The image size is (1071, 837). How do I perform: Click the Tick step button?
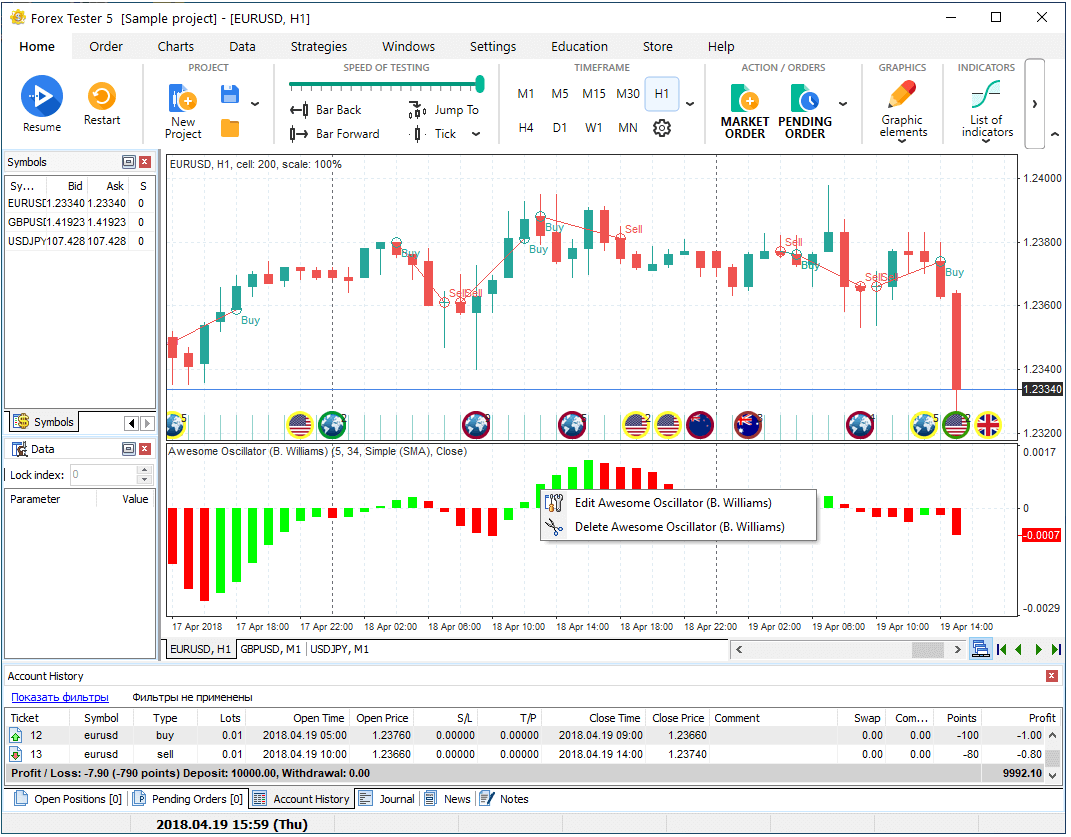(x=434, y=134)
